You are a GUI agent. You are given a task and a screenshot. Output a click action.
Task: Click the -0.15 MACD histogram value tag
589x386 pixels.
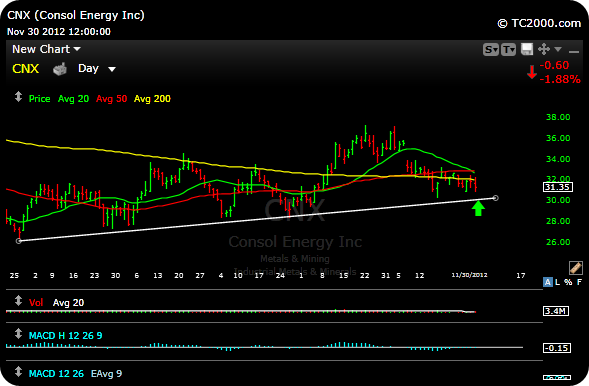point(557,348)
